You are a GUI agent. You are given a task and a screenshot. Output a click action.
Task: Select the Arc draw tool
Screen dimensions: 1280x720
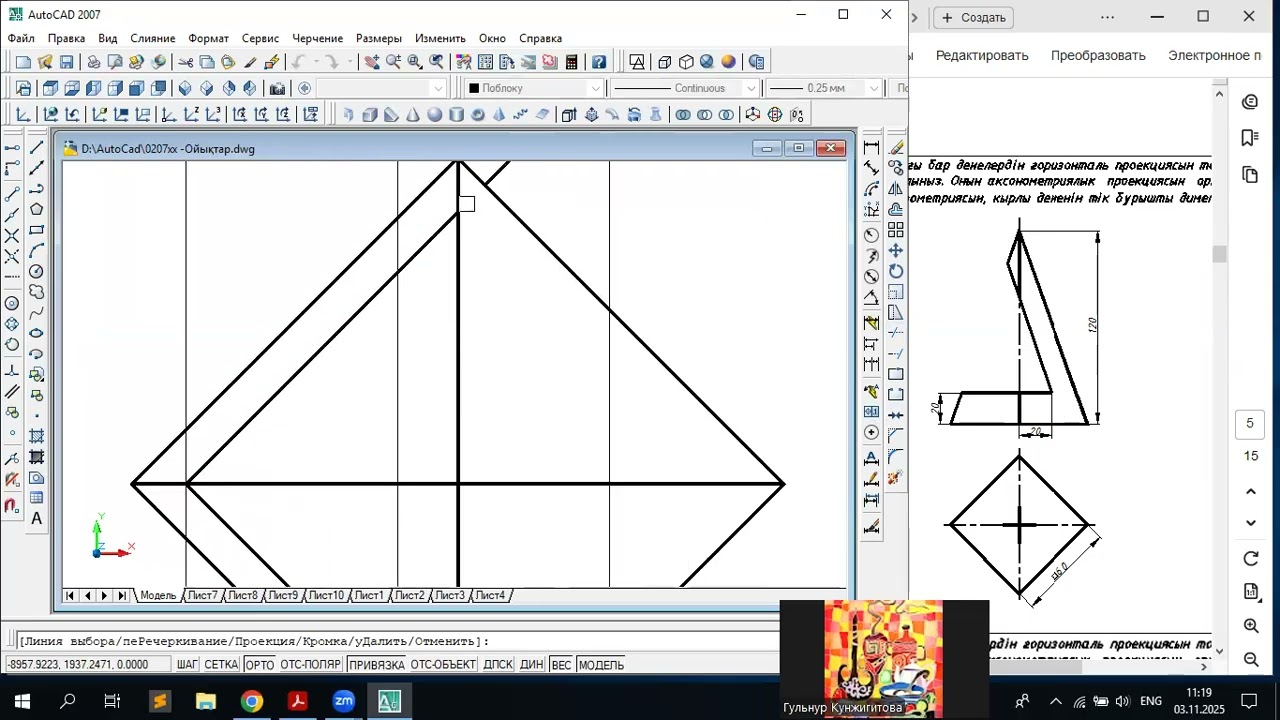pos(36,250)
